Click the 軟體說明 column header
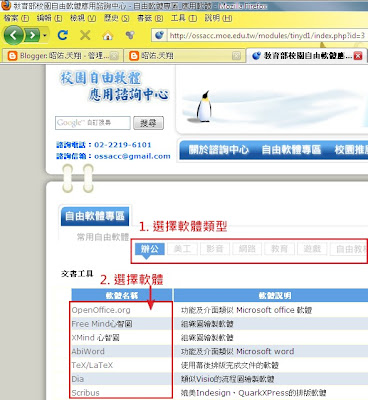Viewport: 368px width, 400px height. 275,295
